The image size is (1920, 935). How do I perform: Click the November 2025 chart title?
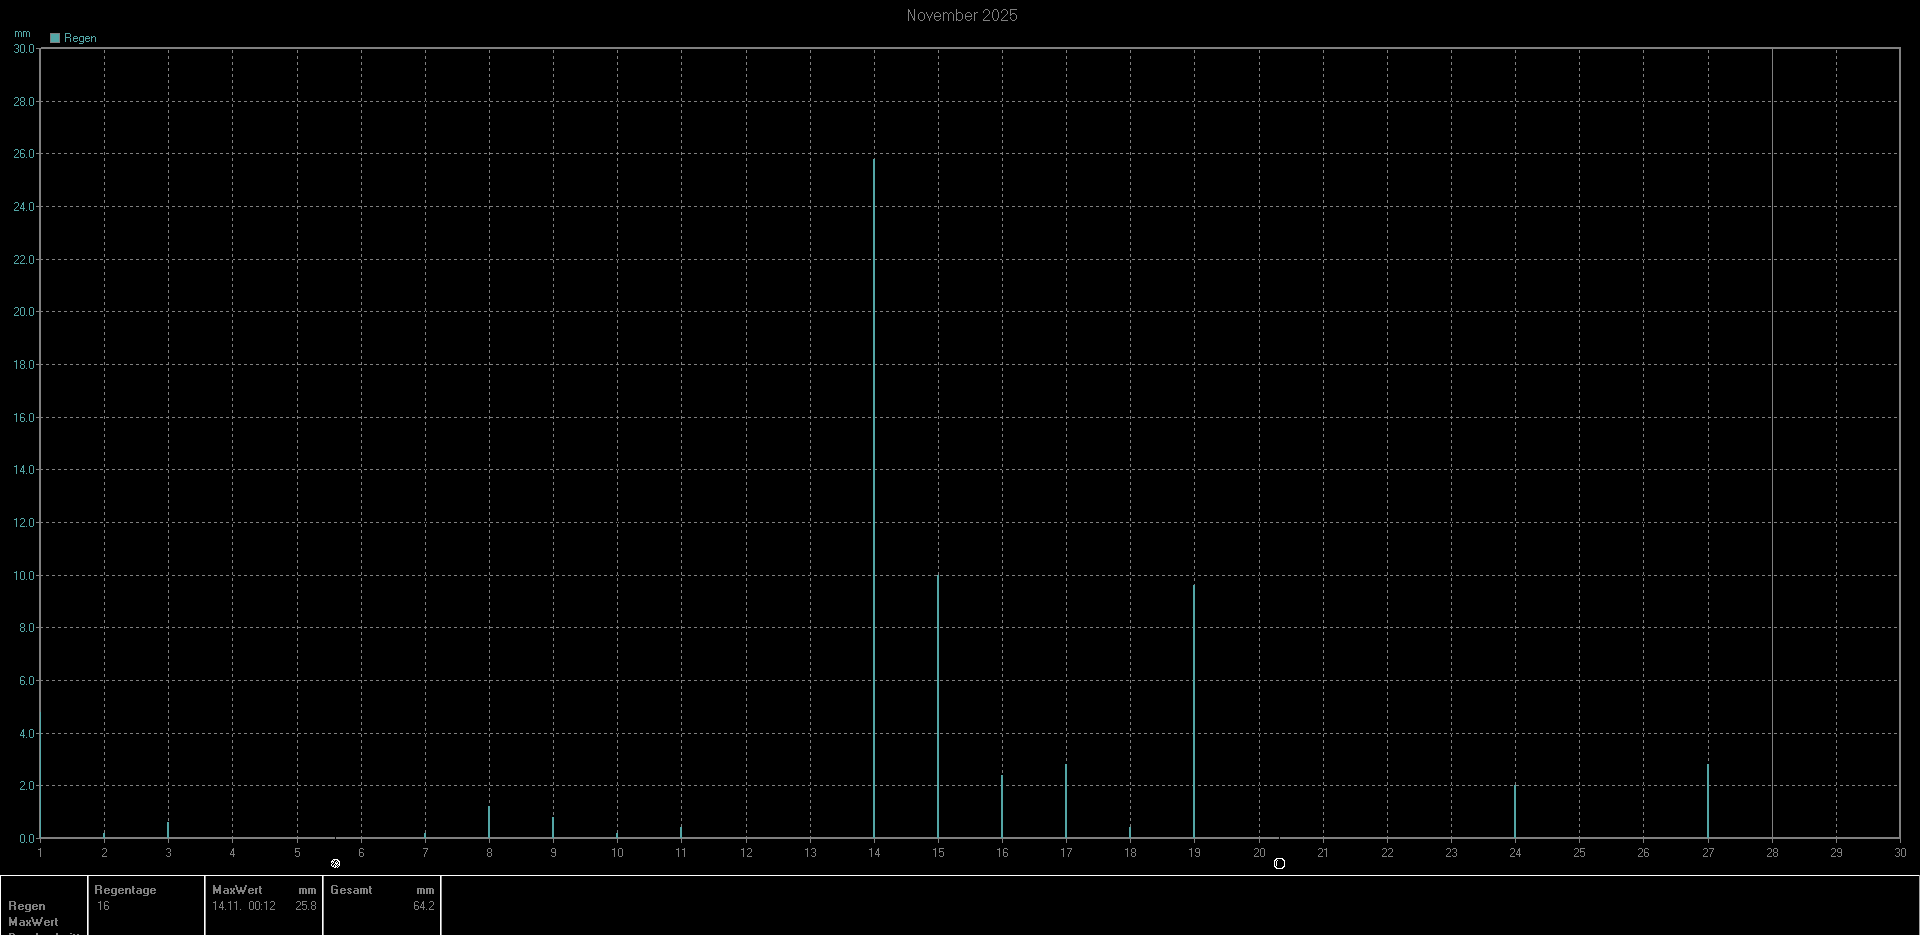(x=961, y=15)
